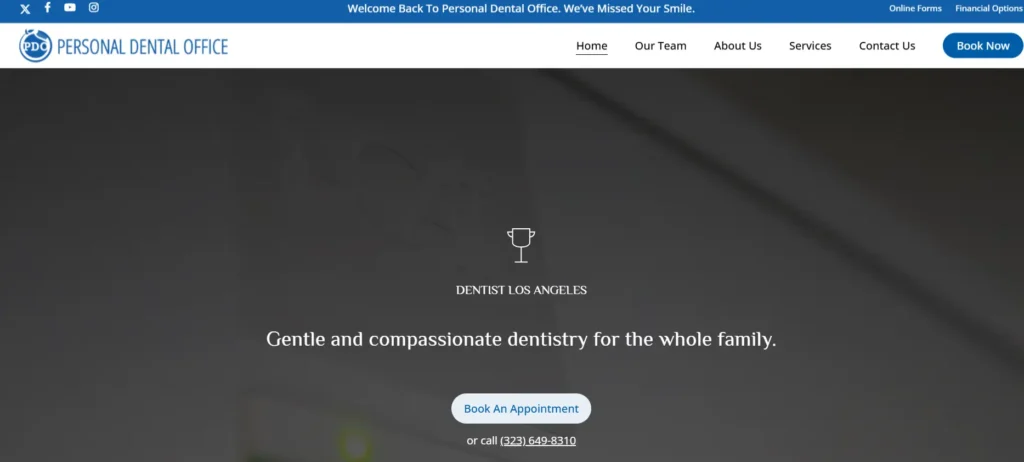Open the Contact Us page
This screenshot has width=1024, height=462.
(887, 46)
